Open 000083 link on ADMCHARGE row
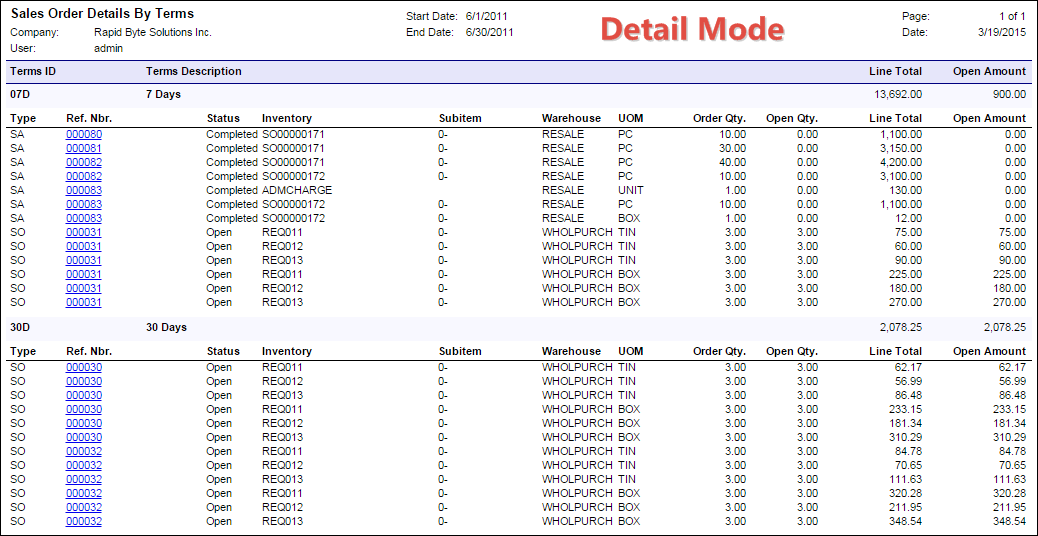This screenshot has width=1038, height=536. (84, 190)
